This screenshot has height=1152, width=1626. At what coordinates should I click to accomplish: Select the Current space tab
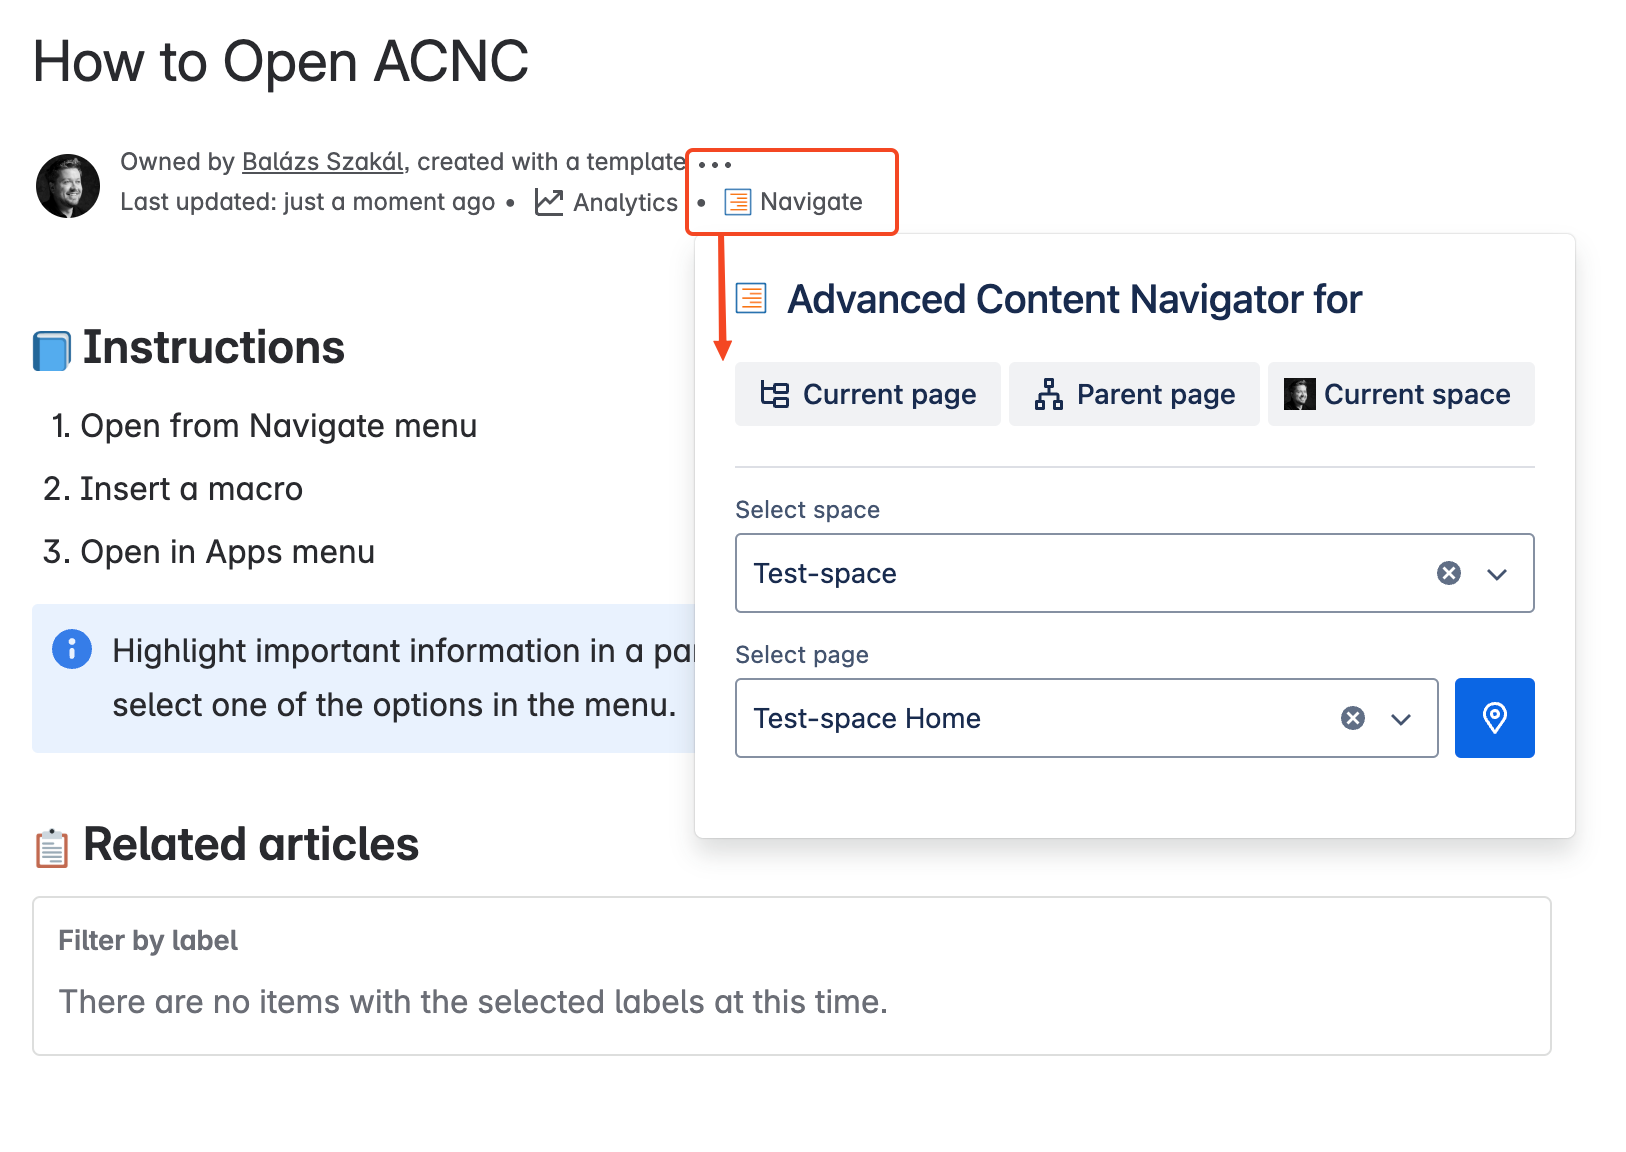click(1401, 394)
